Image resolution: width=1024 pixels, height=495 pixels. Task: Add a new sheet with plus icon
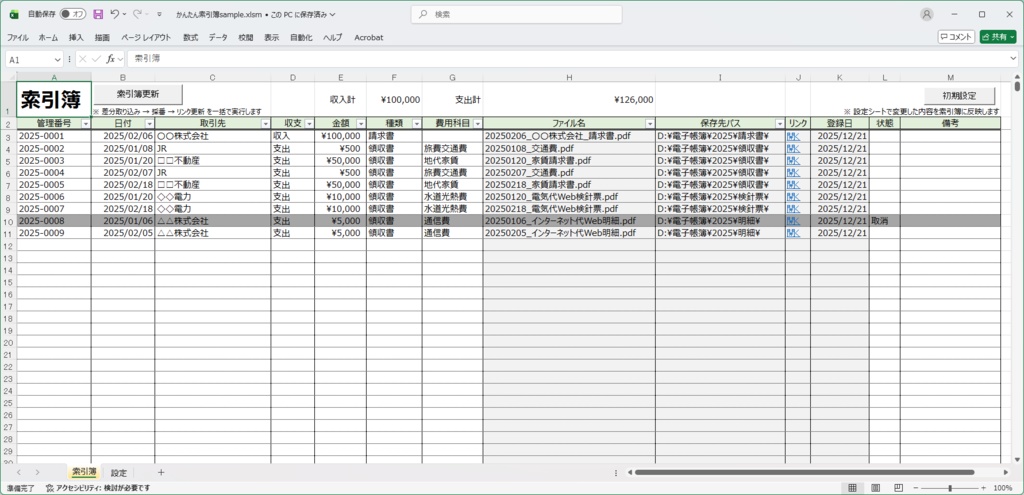coord(161,472)
